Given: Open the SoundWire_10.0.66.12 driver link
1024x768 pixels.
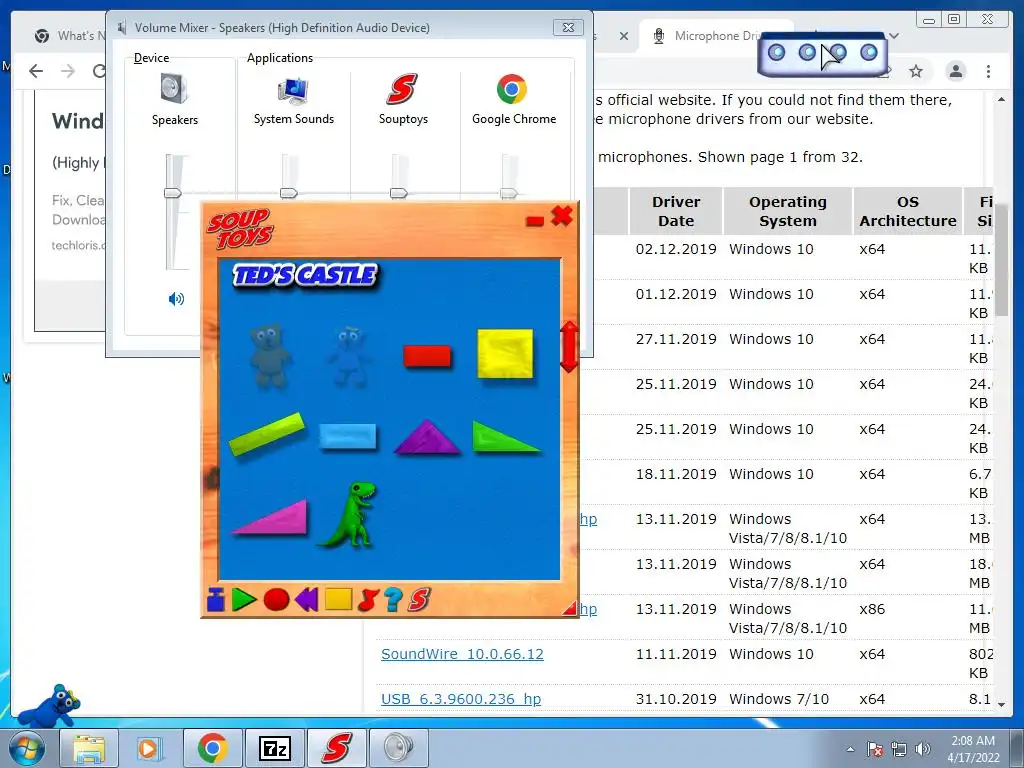Looking at the screenshot, I should pyautogui.click(x=462, y=654).
